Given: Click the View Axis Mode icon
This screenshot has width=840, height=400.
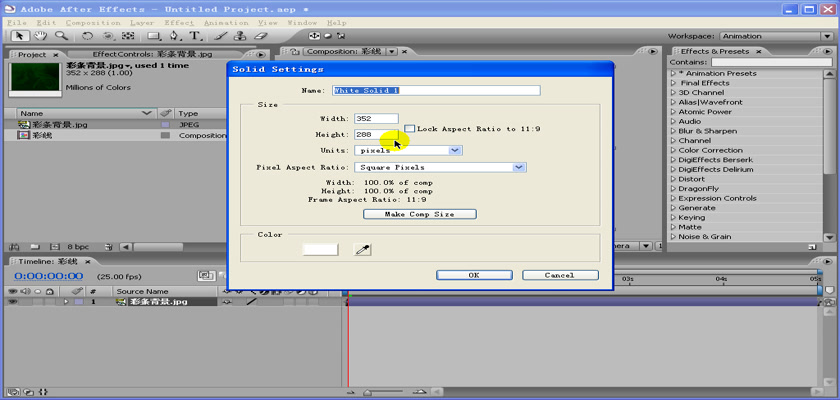Looking at the screenshot, I should pyautogui.click(x=341, y=36).
